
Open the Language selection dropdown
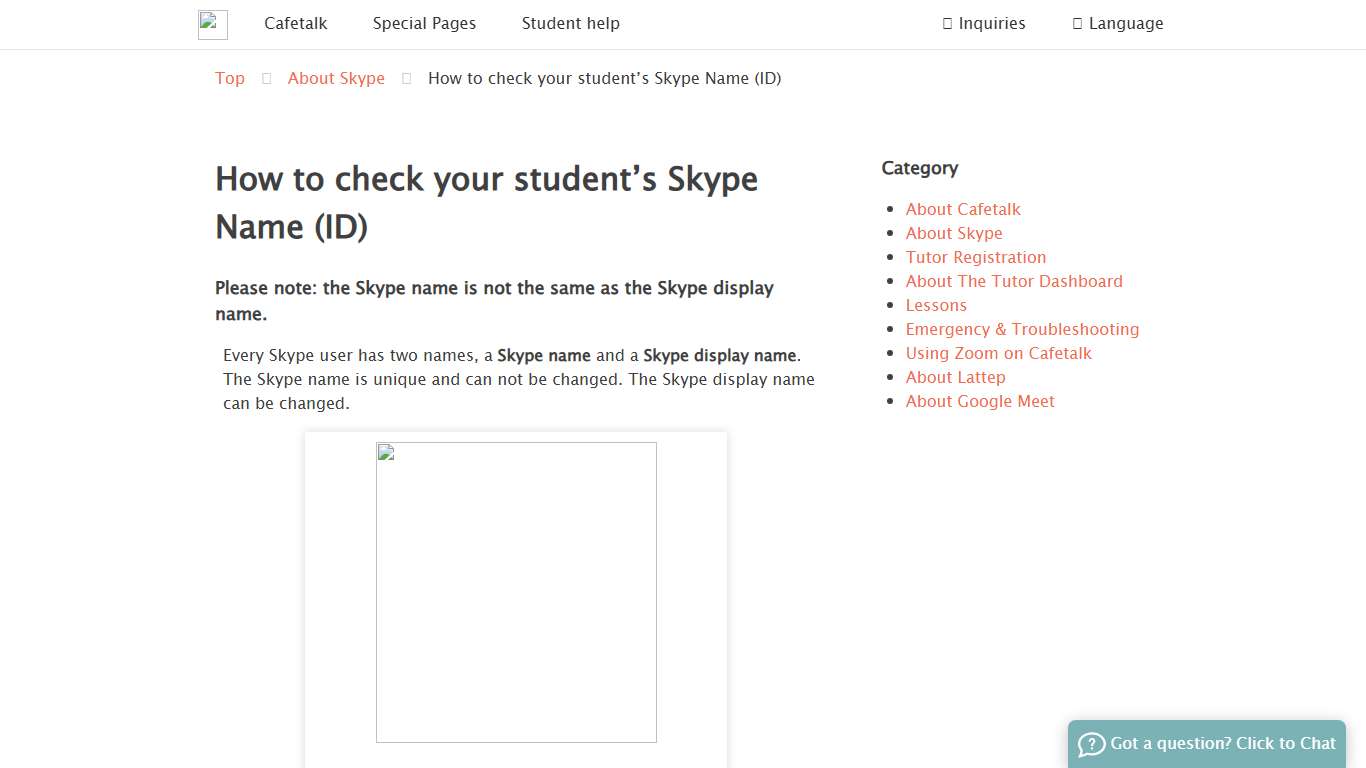pyautogui.click(x=1118, y=23)
